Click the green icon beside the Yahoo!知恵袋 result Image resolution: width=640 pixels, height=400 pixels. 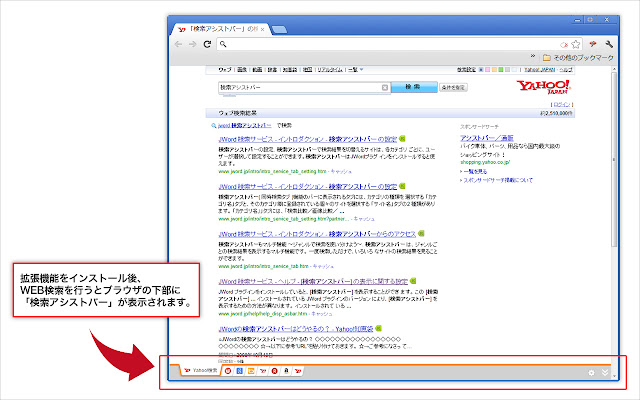[378, 328]
